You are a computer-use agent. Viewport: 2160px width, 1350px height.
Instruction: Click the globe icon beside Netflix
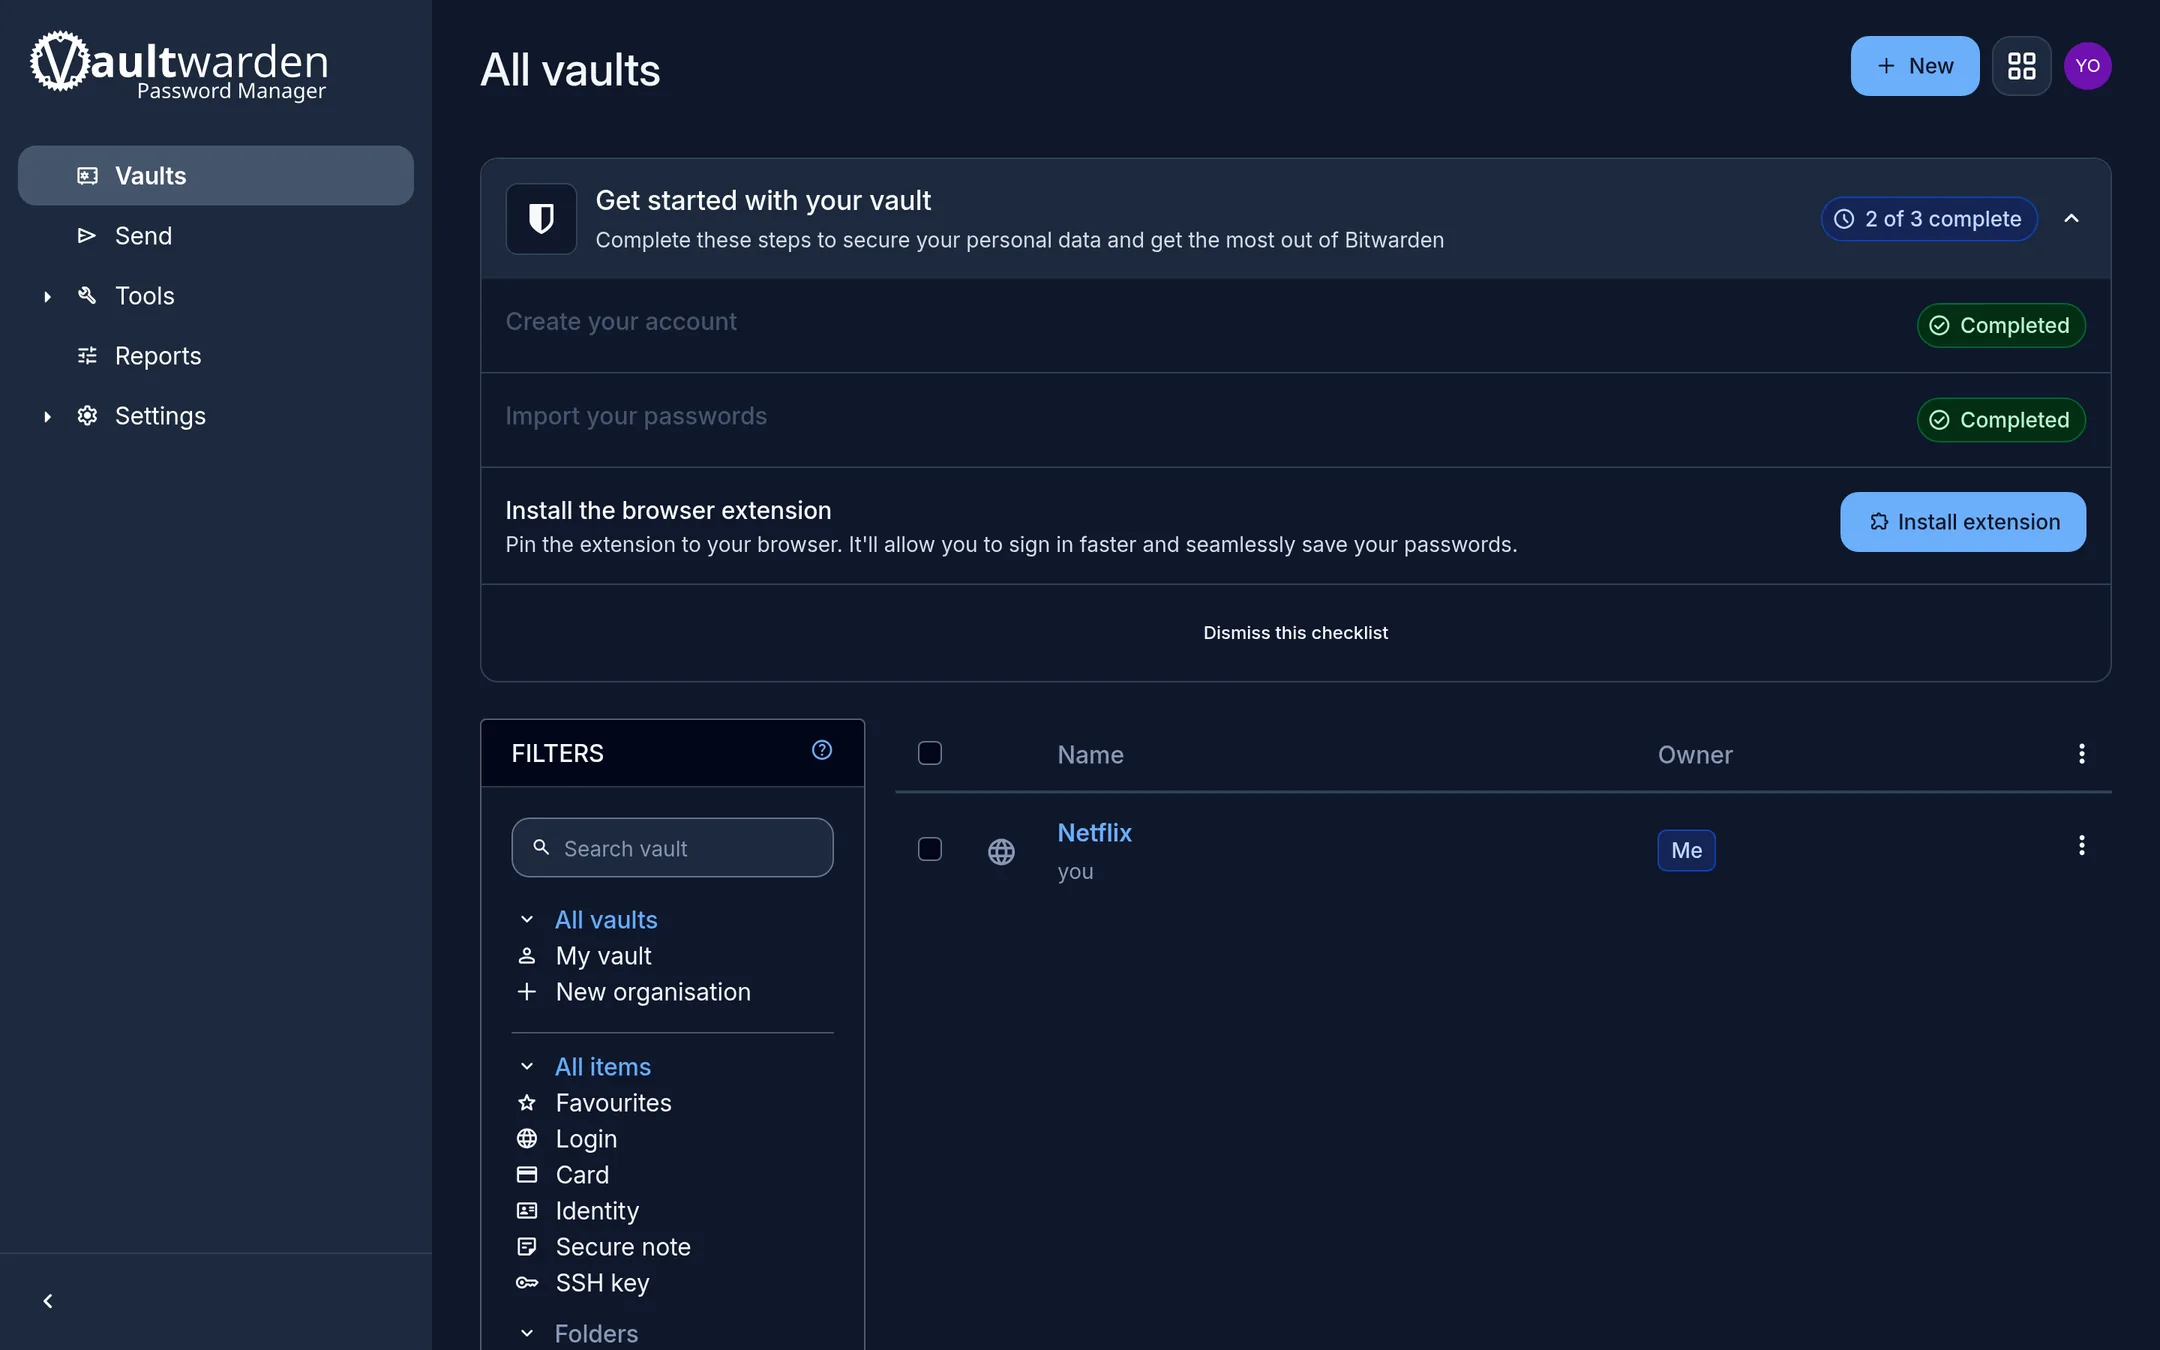pos(1001,851)
